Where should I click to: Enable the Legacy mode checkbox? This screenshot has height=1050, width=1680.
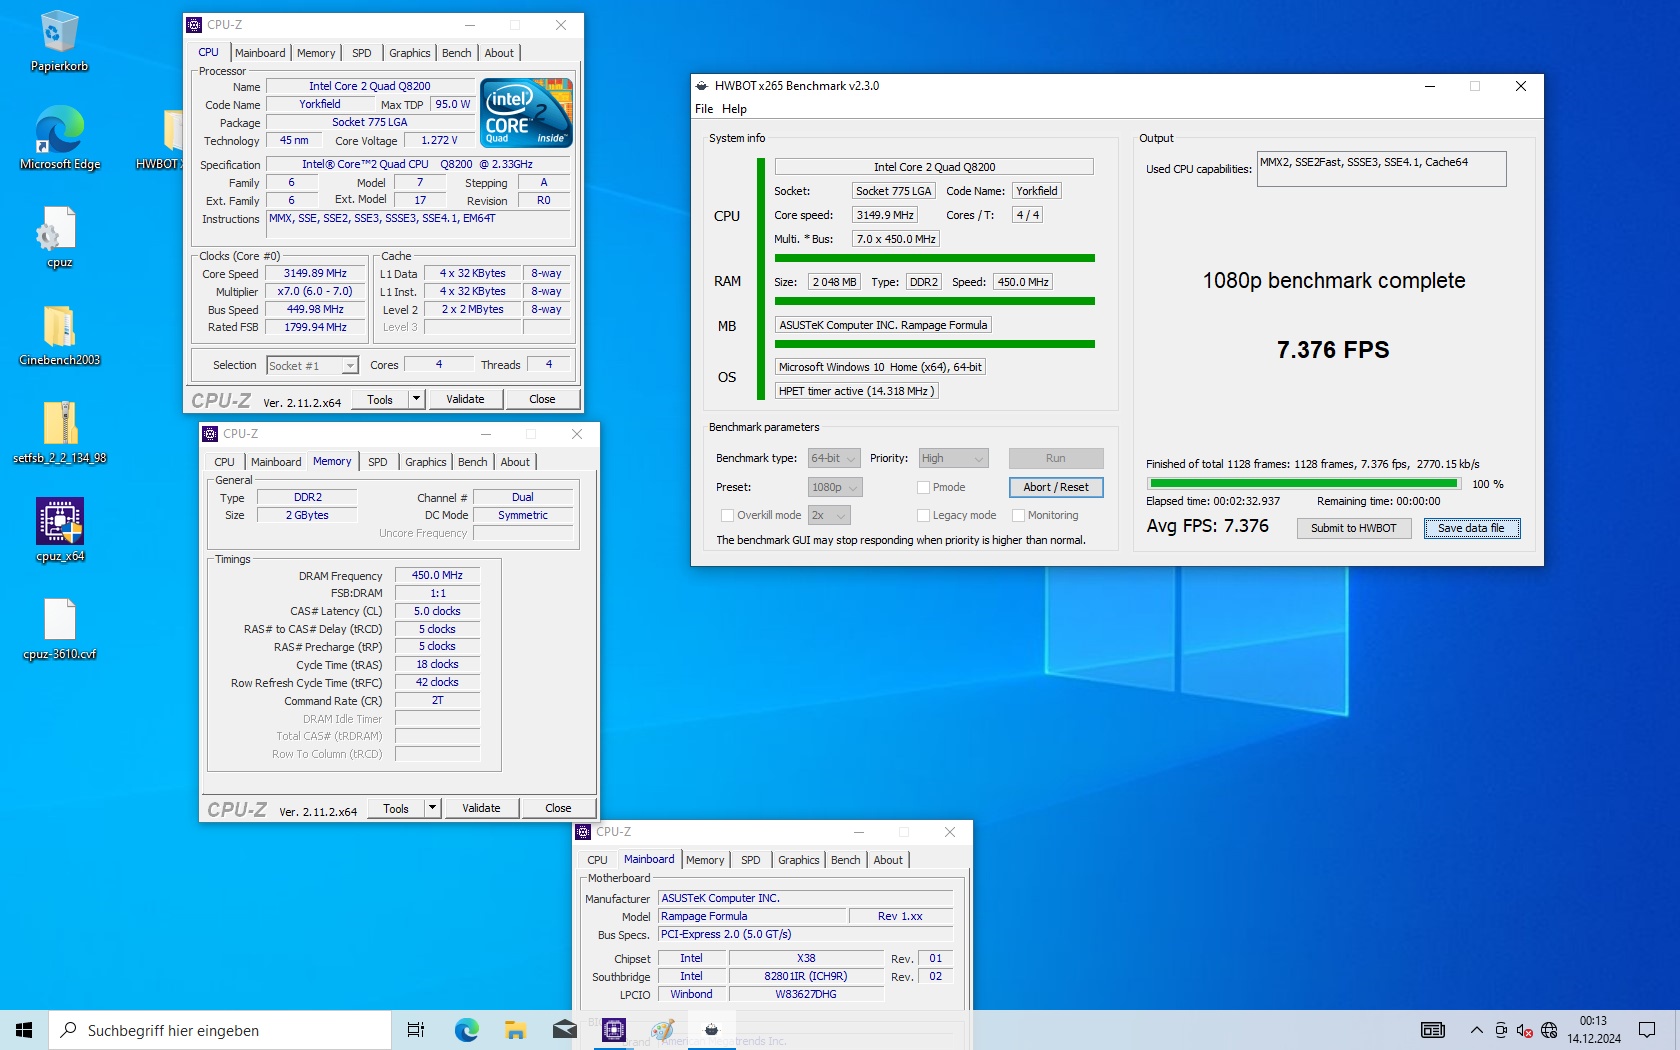(923, 515)
